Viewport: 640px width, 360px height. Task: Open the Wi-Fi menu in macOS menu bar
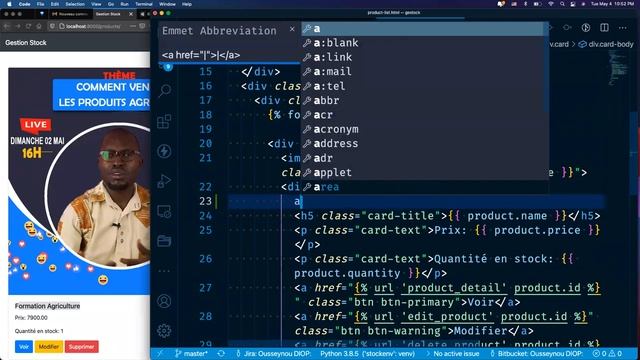pos(551,4)
